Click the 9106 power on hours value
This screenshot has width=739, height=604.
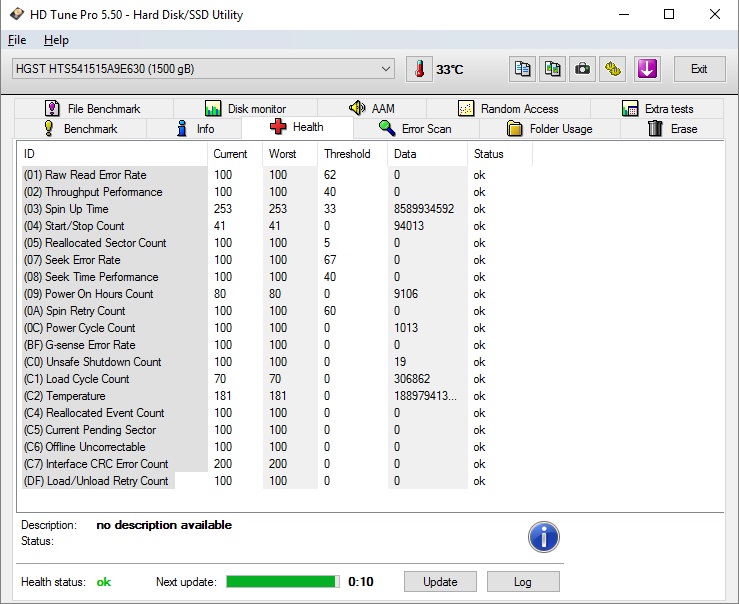pyautogui.click(x=406, y=294)
